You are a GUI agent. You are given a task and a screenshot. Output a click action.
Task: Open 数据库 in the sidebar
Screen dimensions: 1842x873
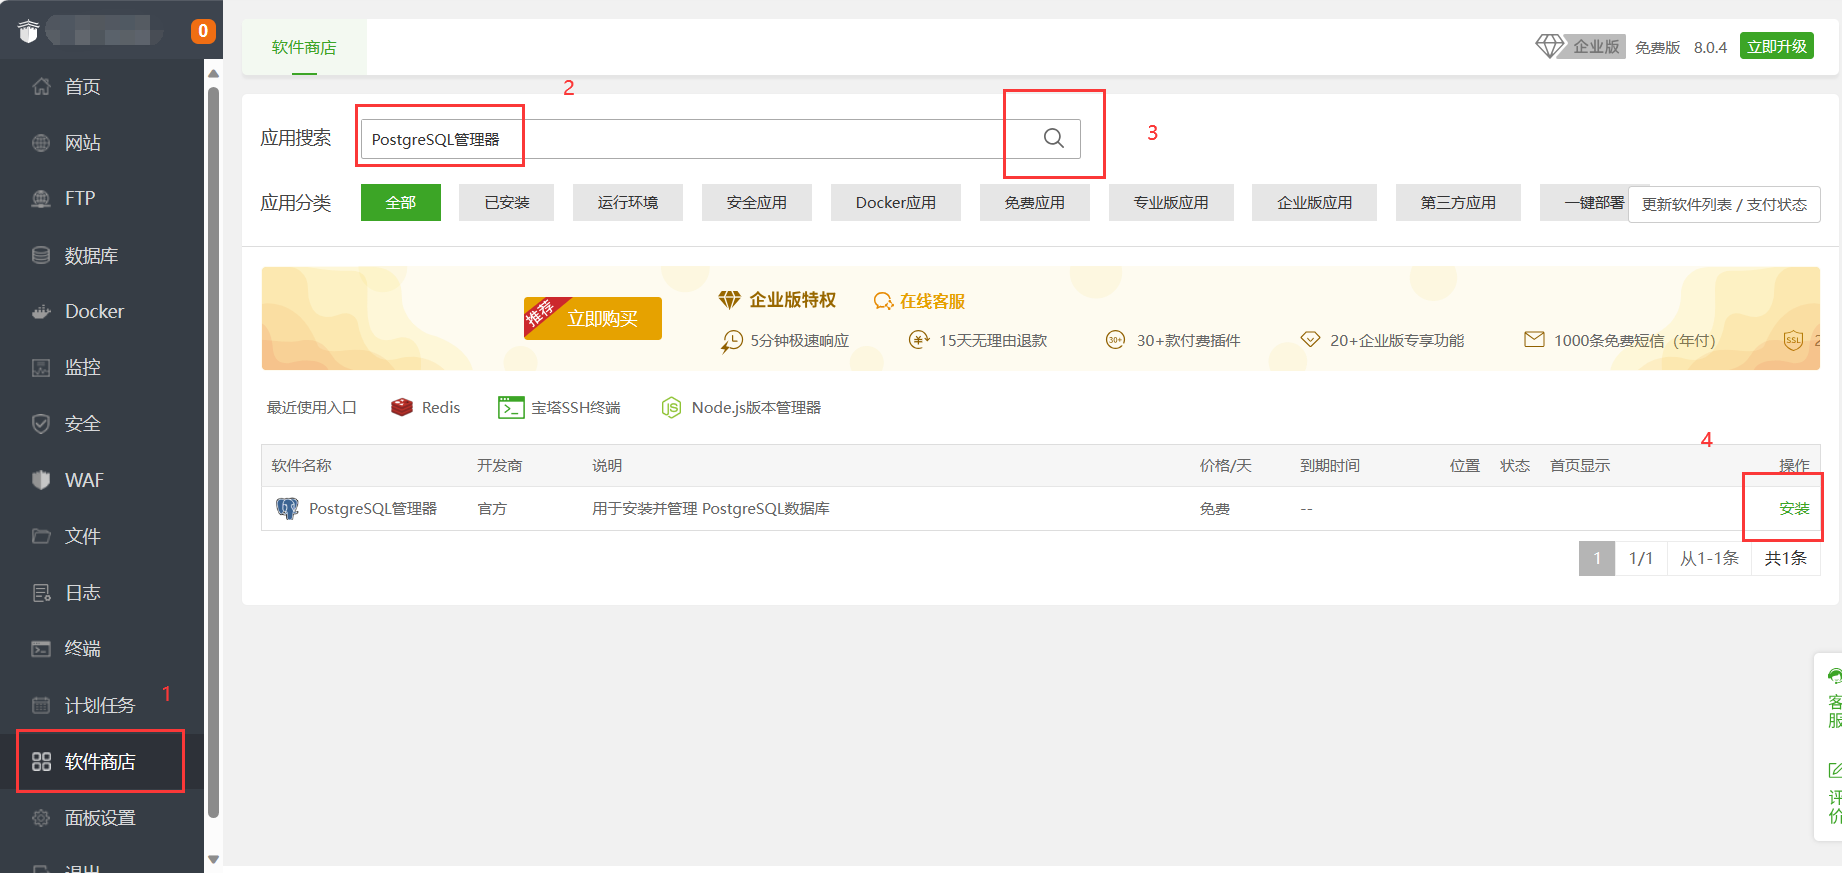coord(91,256)
